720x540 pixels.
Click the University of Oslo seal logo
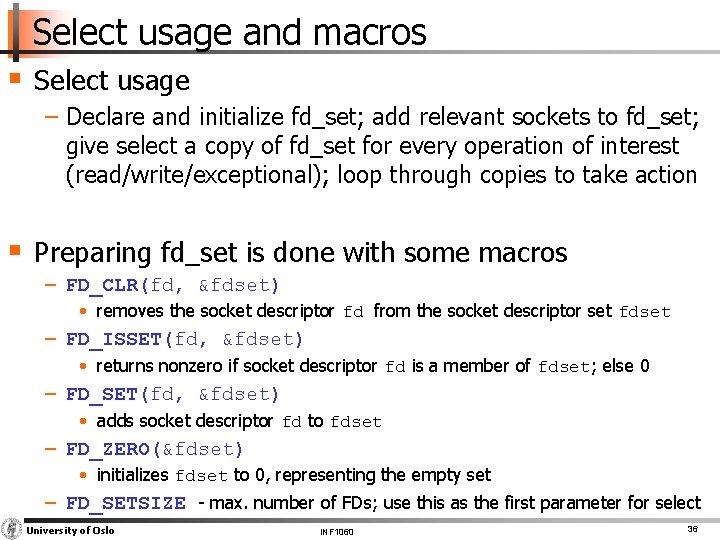coord(12,529)
